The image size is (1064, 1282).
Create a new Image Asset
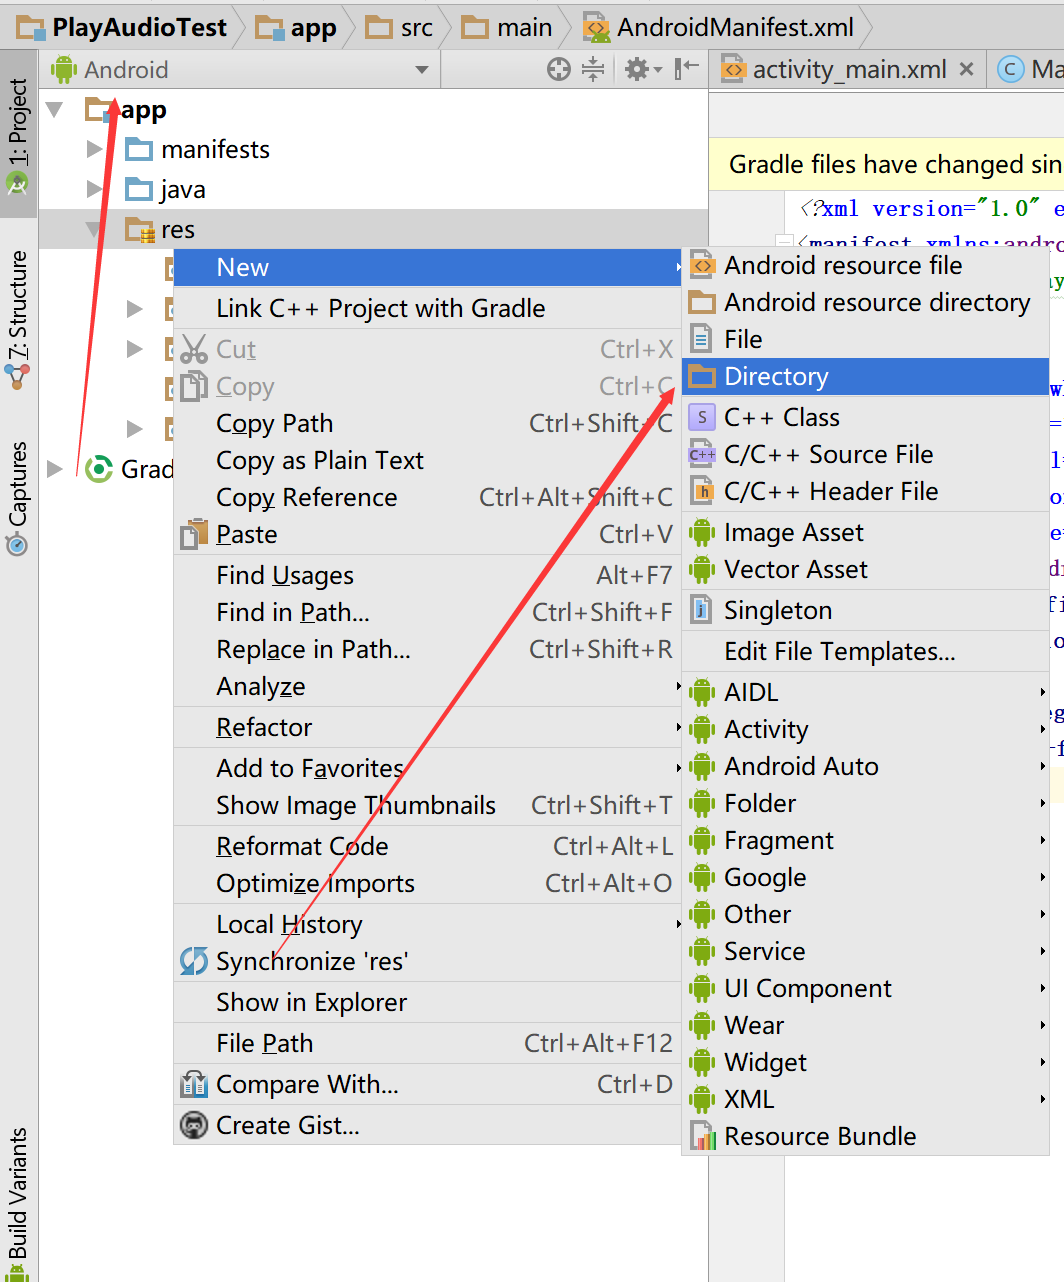tap(793, 532)
